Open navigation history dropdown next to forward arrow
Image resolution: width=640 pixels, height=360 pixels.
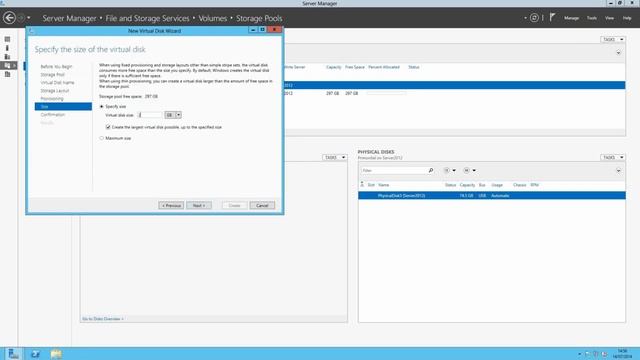[x=29, y=18]
